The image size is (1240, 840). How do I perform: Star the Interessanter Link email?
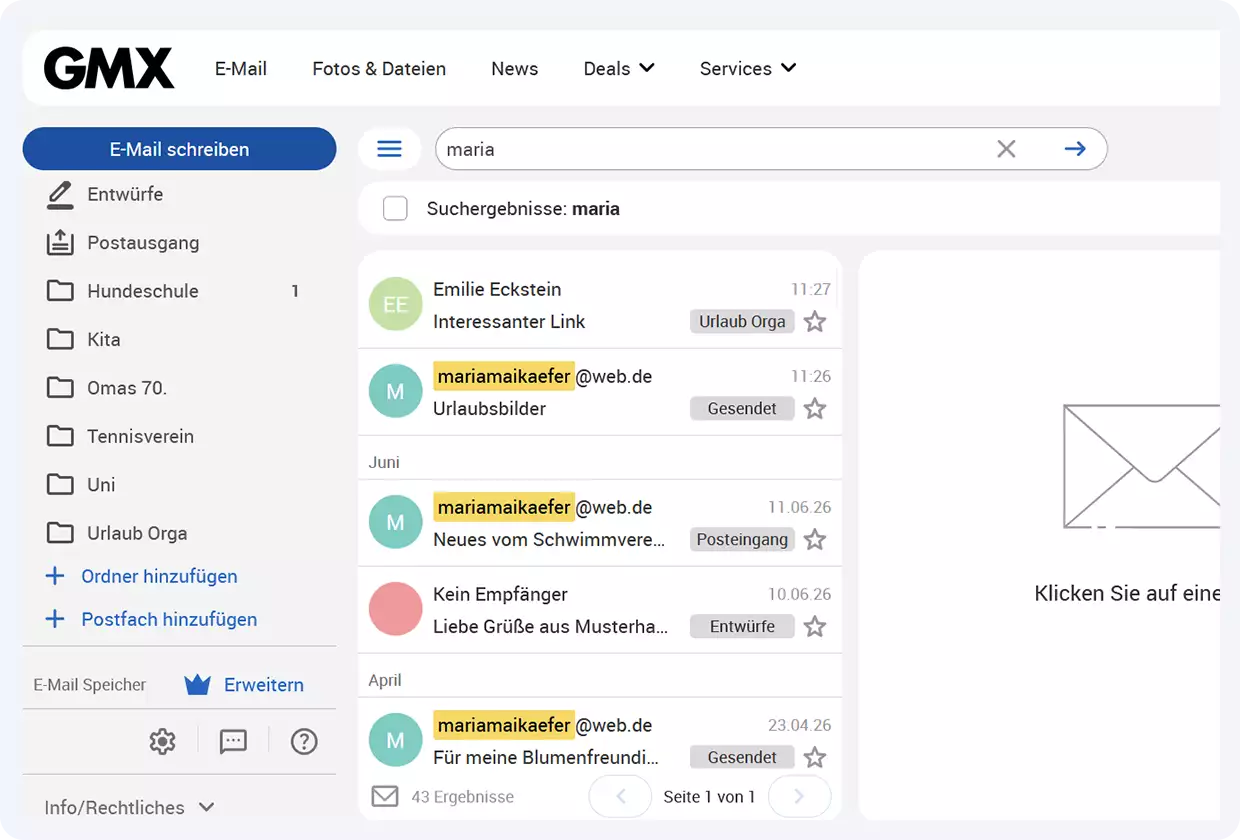(815, 321)
